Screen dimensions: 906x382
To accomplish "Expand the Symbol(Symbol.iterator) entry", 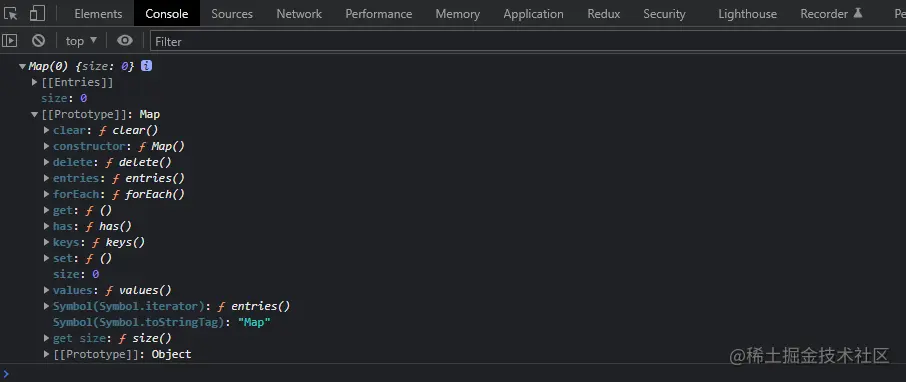I will (x=47, y=306).
